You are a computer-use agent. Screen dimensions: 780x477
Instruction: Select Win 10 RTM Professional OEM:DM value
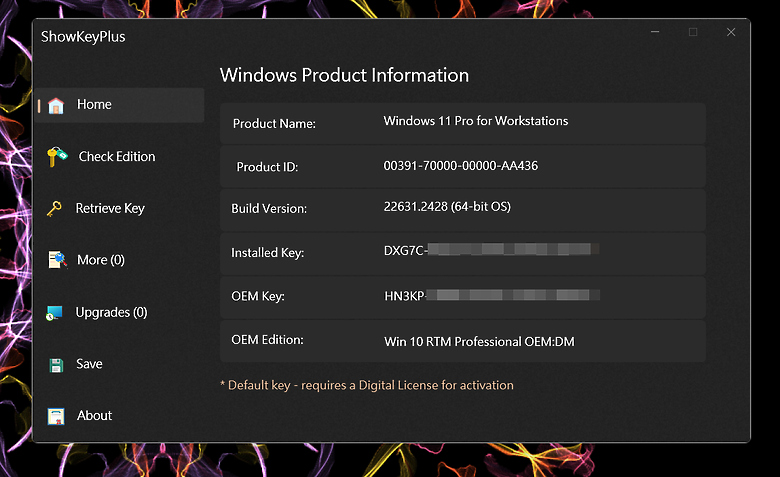click(479, 342)
